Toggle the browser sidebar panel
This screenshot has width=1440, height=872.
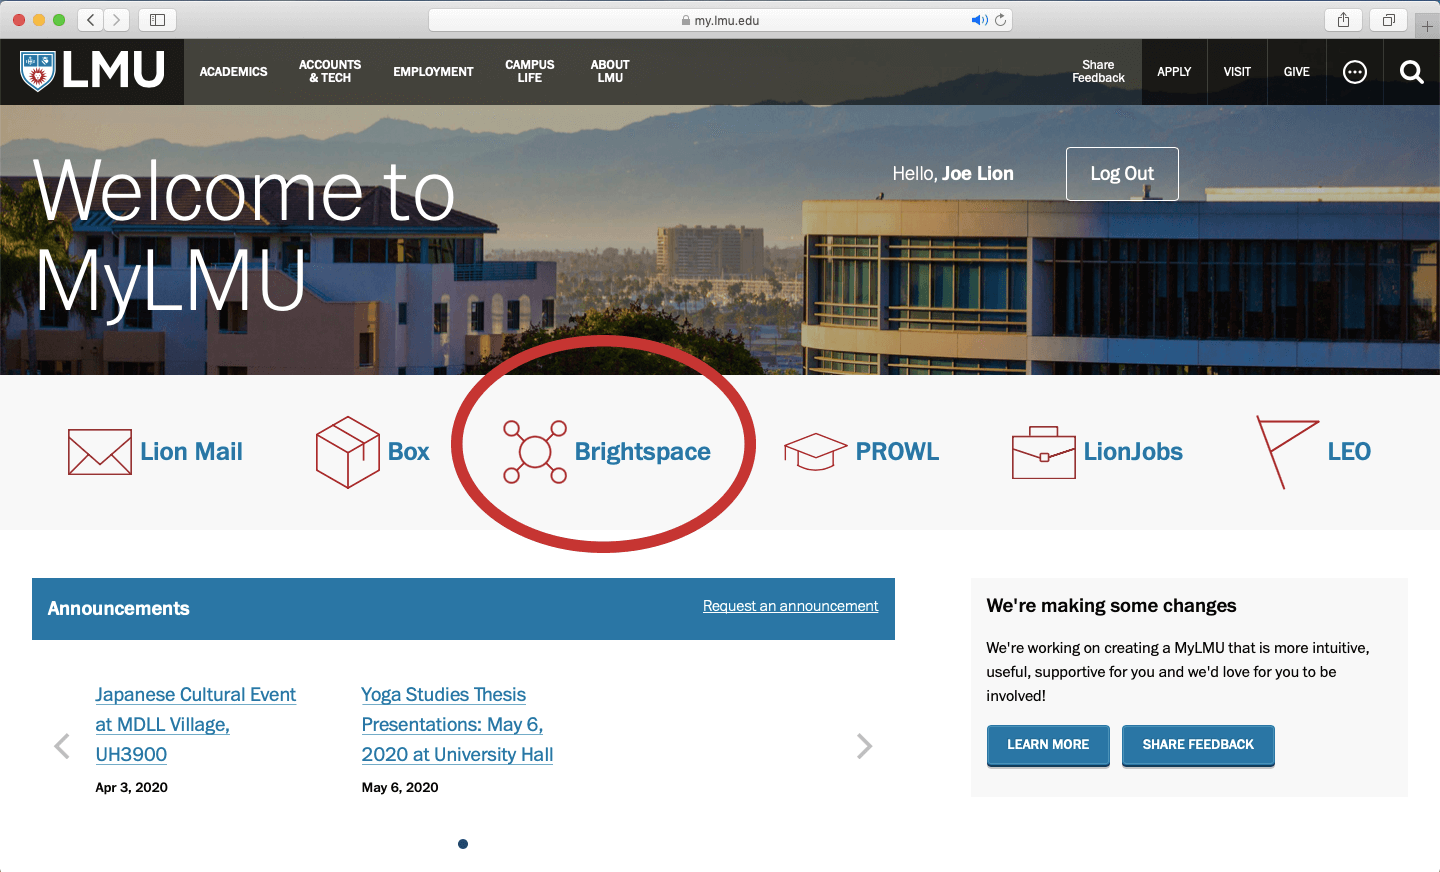tap(157, 18)
